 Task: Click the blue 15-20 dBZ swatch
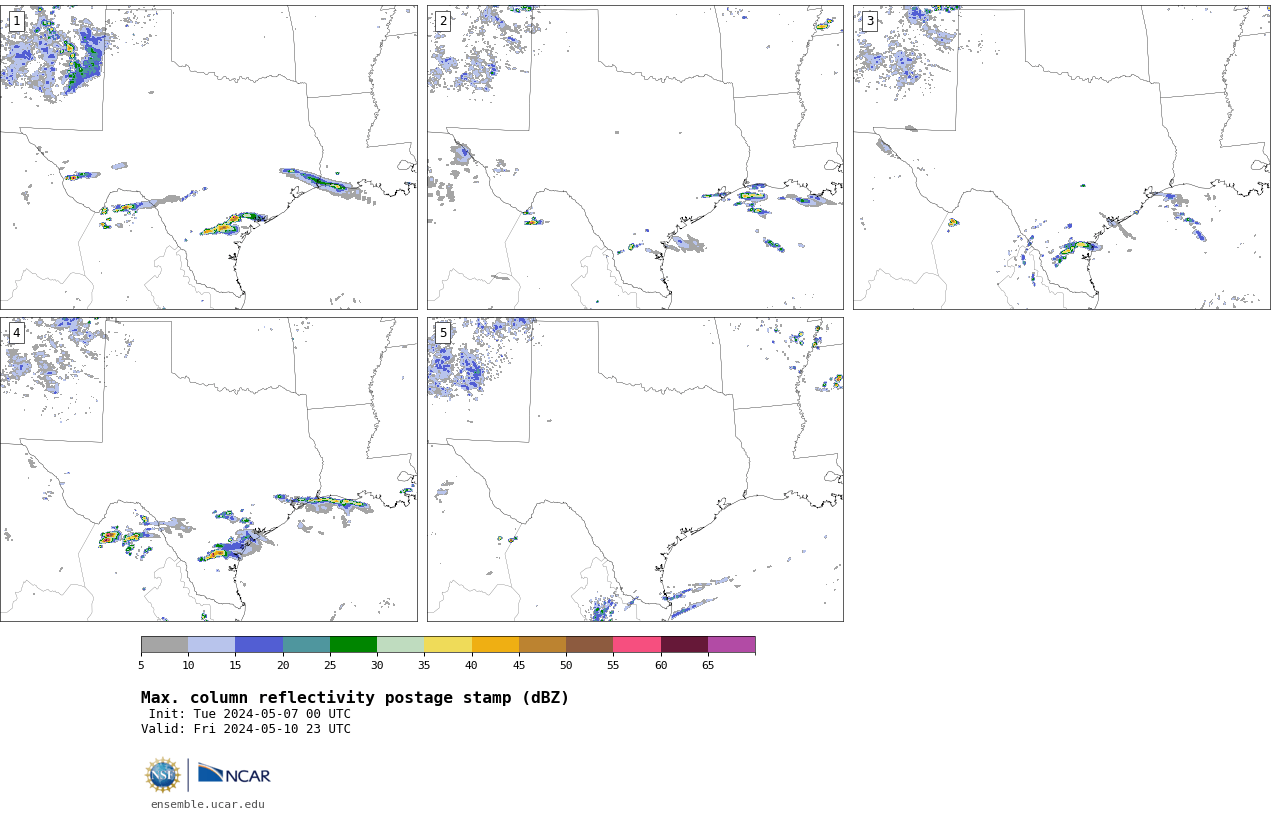pyautogui.click(x=259, y=644)
